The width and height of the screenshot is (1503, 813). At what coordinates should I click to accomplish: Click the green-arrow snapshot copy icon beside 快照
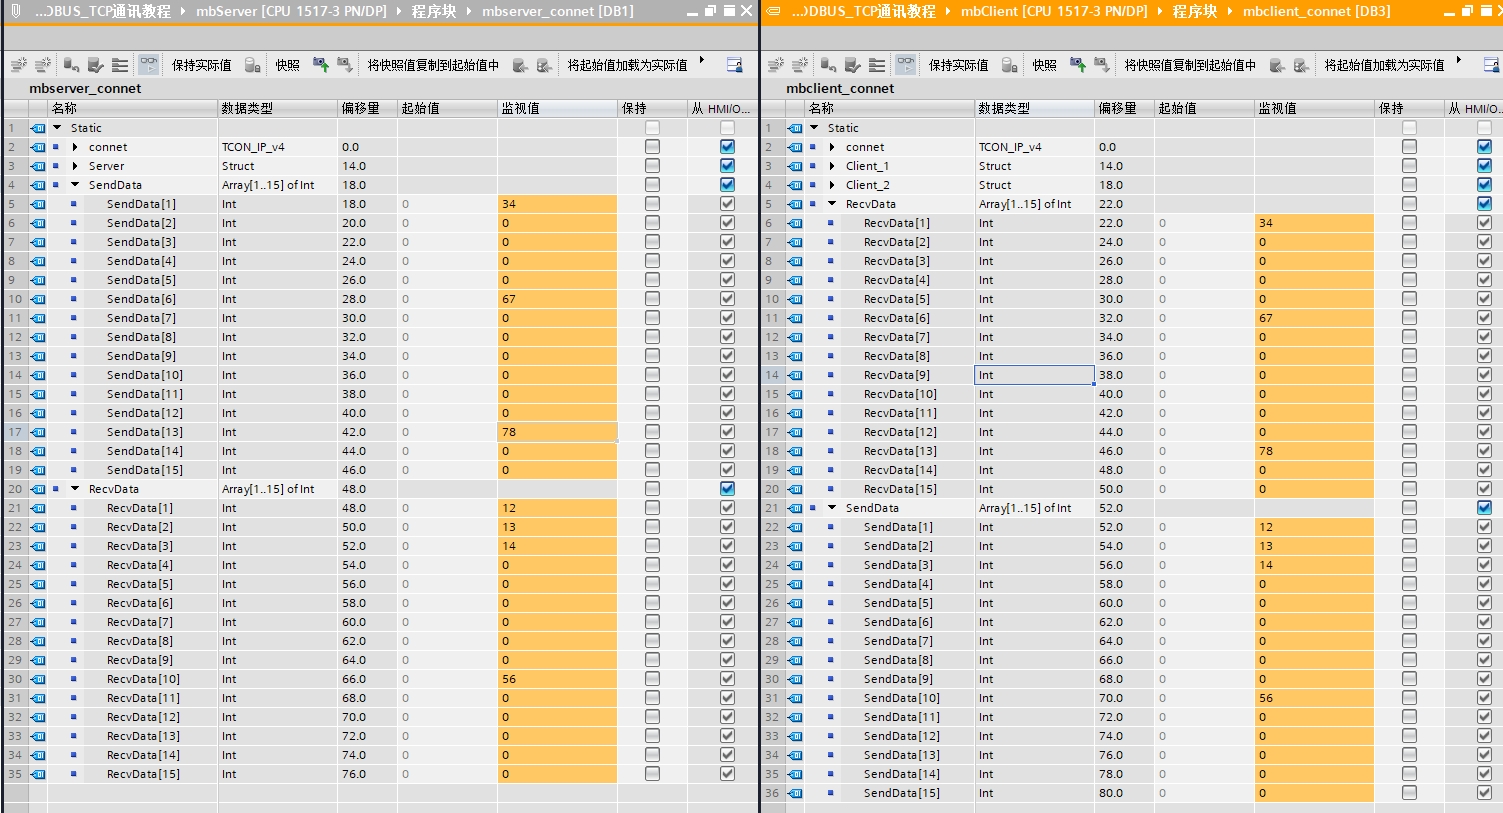(x=321, y=64)
